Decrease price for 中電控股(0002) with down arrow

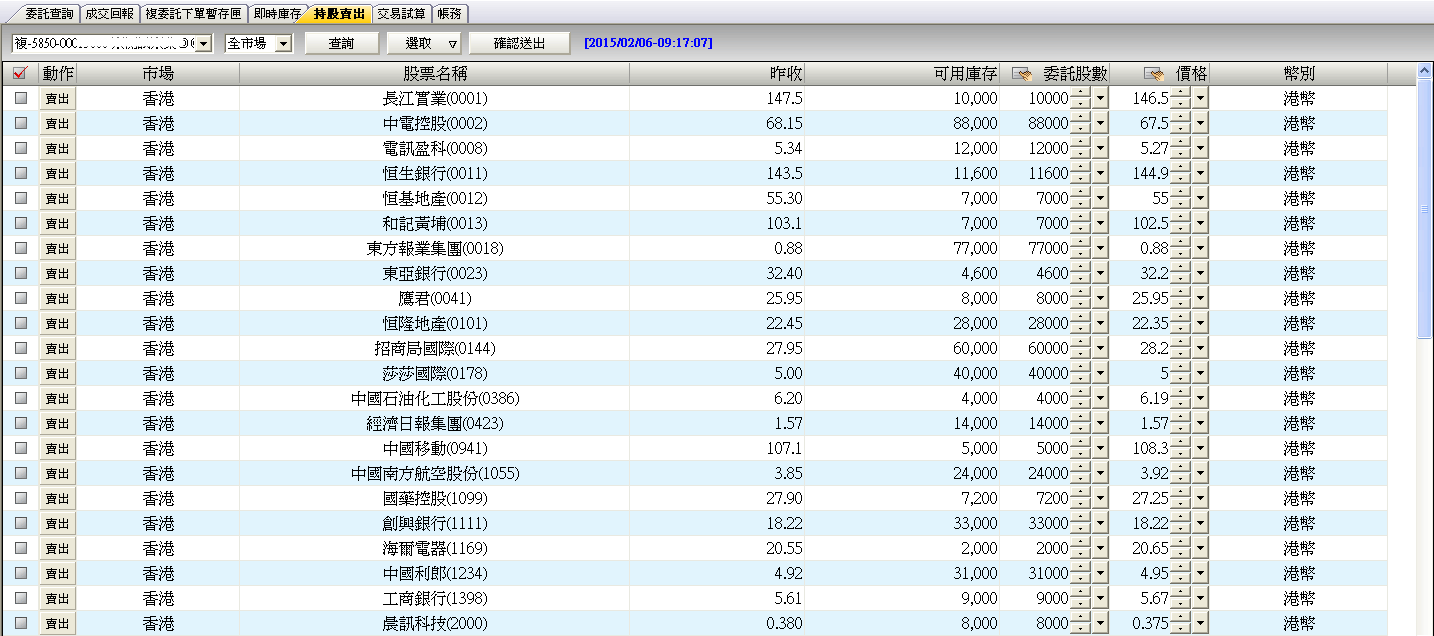coord(1180,129)
